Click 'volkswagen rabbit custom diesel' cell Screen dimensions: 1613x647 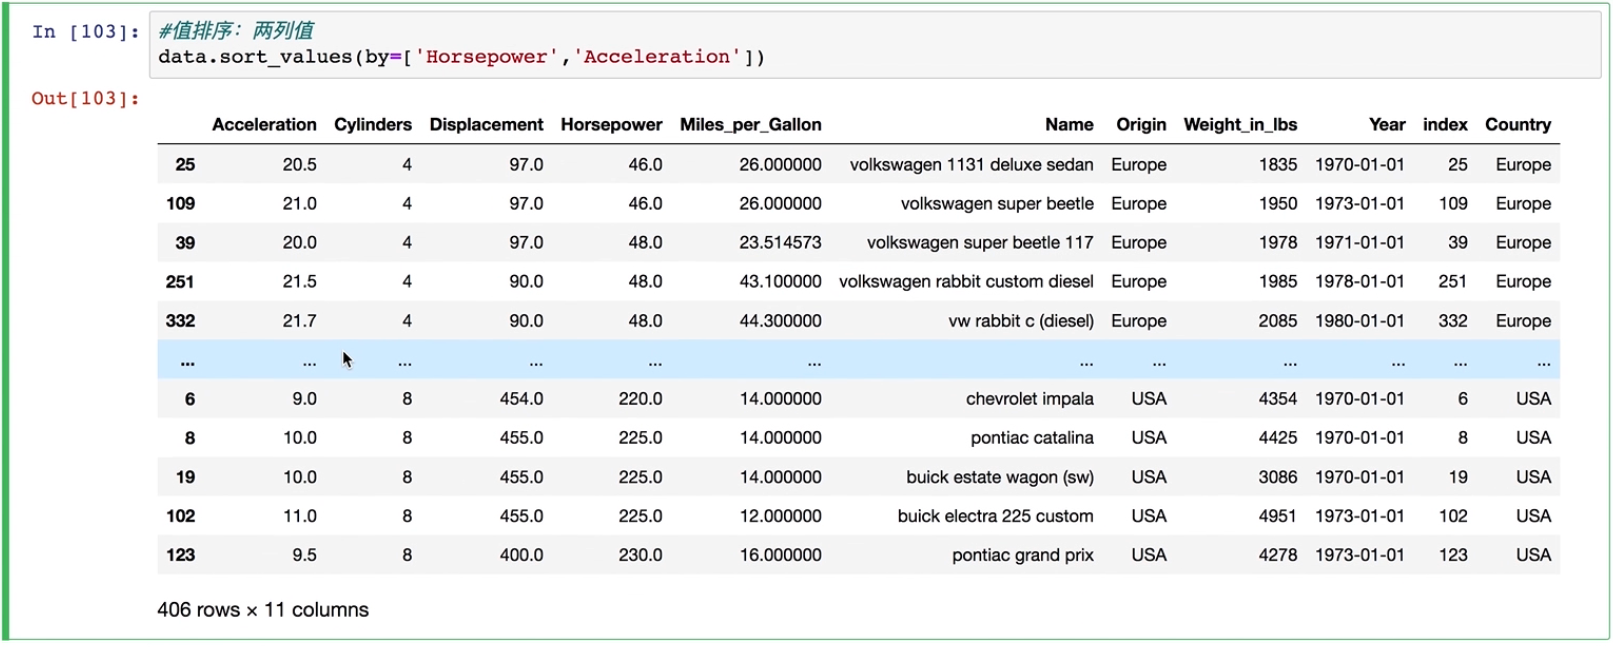pyautogui.click(x=966, y=281)
